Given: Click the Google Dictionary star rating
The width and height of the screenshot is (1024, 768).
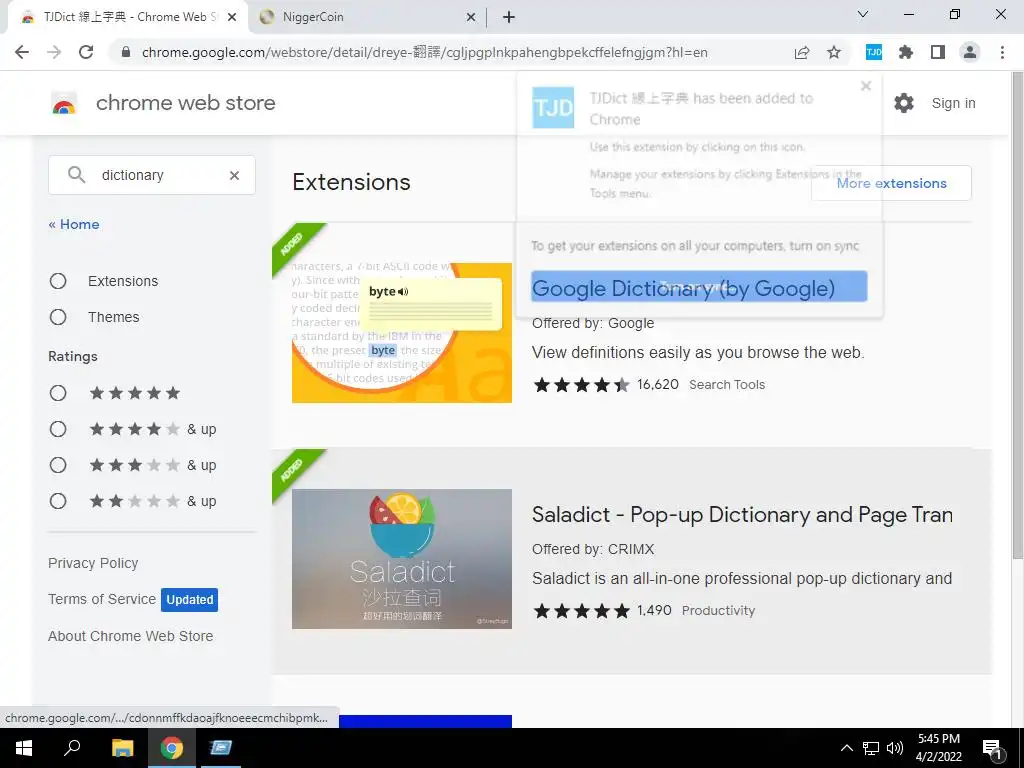Looking at the screenshot, I should (581, 385).
